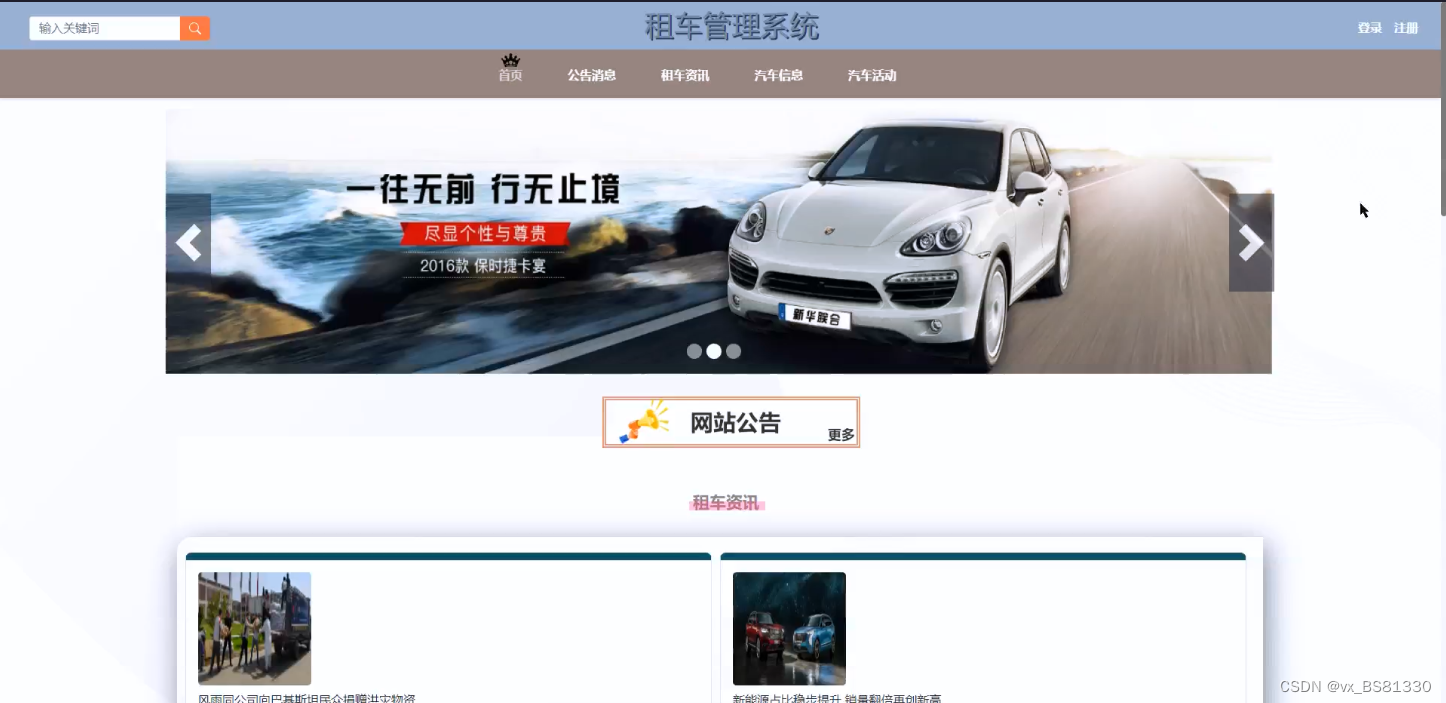
Task: Show the previous carousel slide arrow
Action: (188, 242)
